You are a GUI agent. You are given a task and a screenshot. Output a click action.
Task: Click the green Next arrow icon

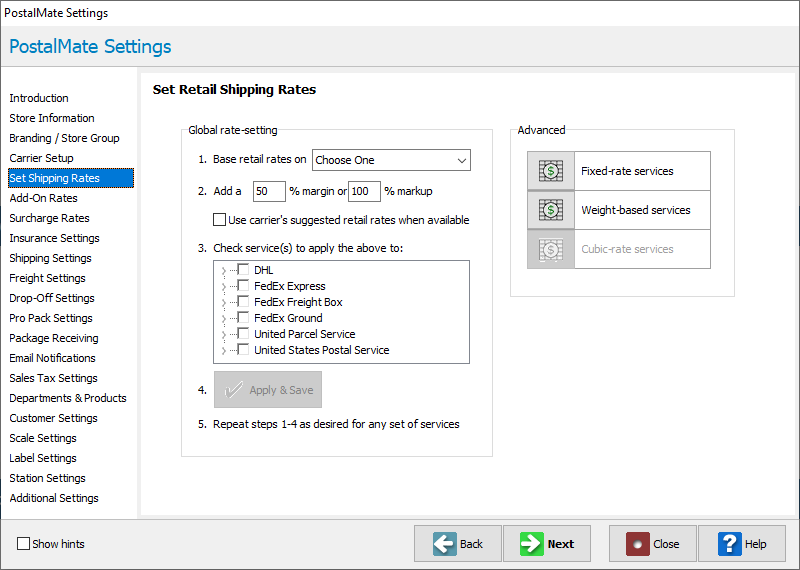point(532,543)
